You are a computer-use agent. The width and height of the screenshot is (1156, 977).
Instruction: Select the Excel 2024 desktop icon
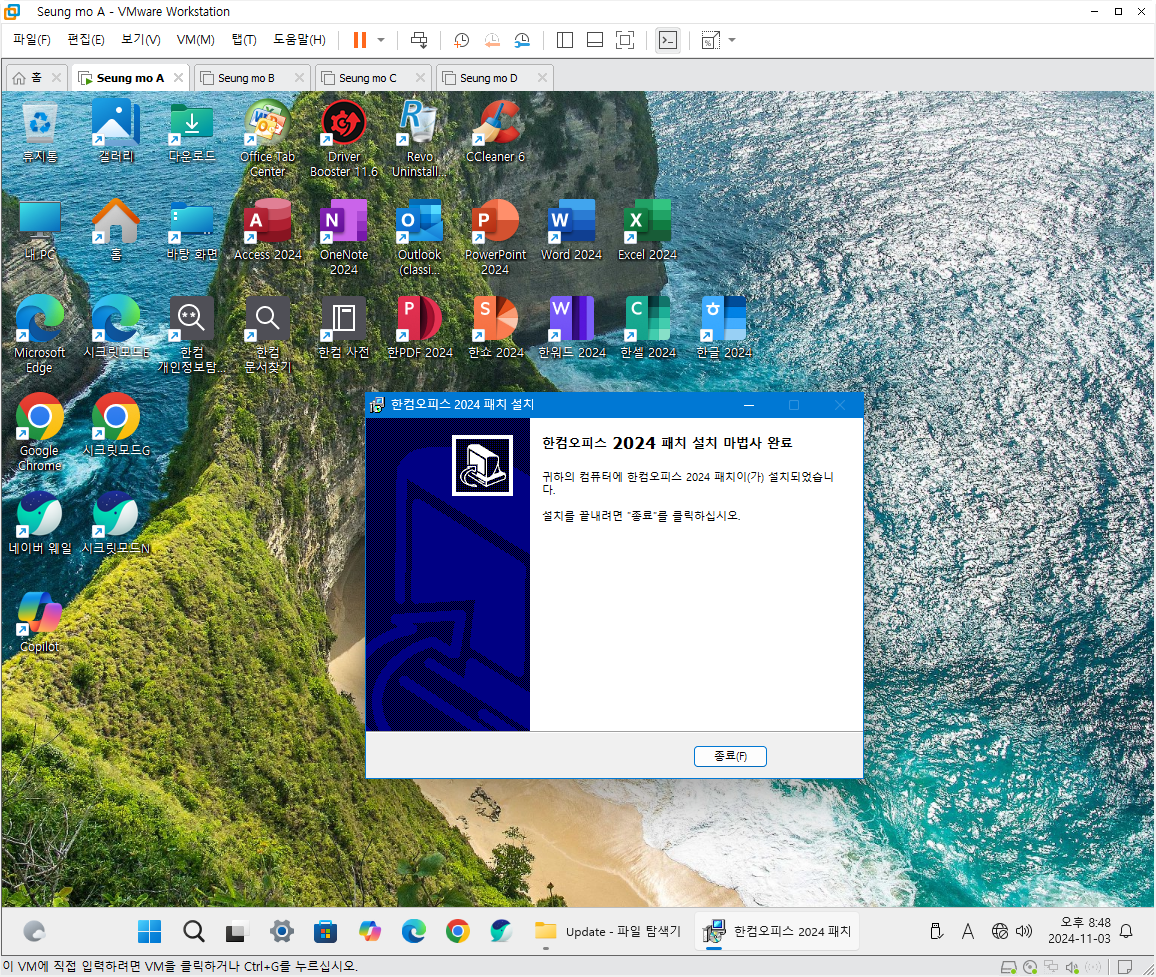coord(647,231)
